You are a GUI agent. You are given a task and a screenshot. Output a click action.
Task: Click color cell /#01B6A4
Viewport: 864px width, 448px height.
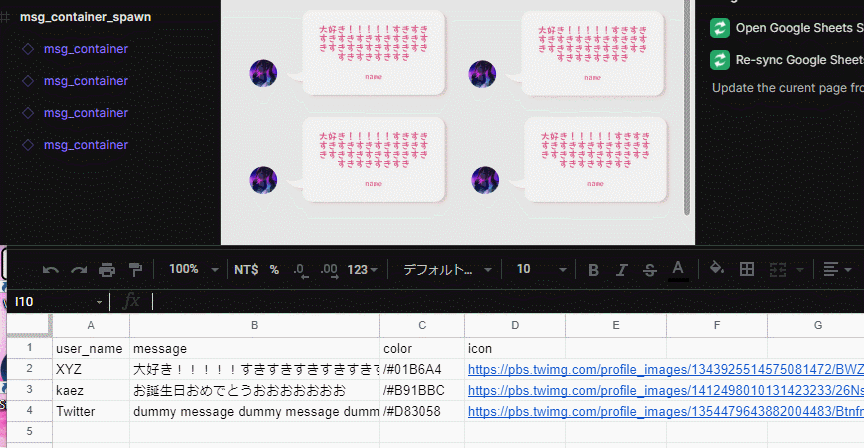(422, 369)
